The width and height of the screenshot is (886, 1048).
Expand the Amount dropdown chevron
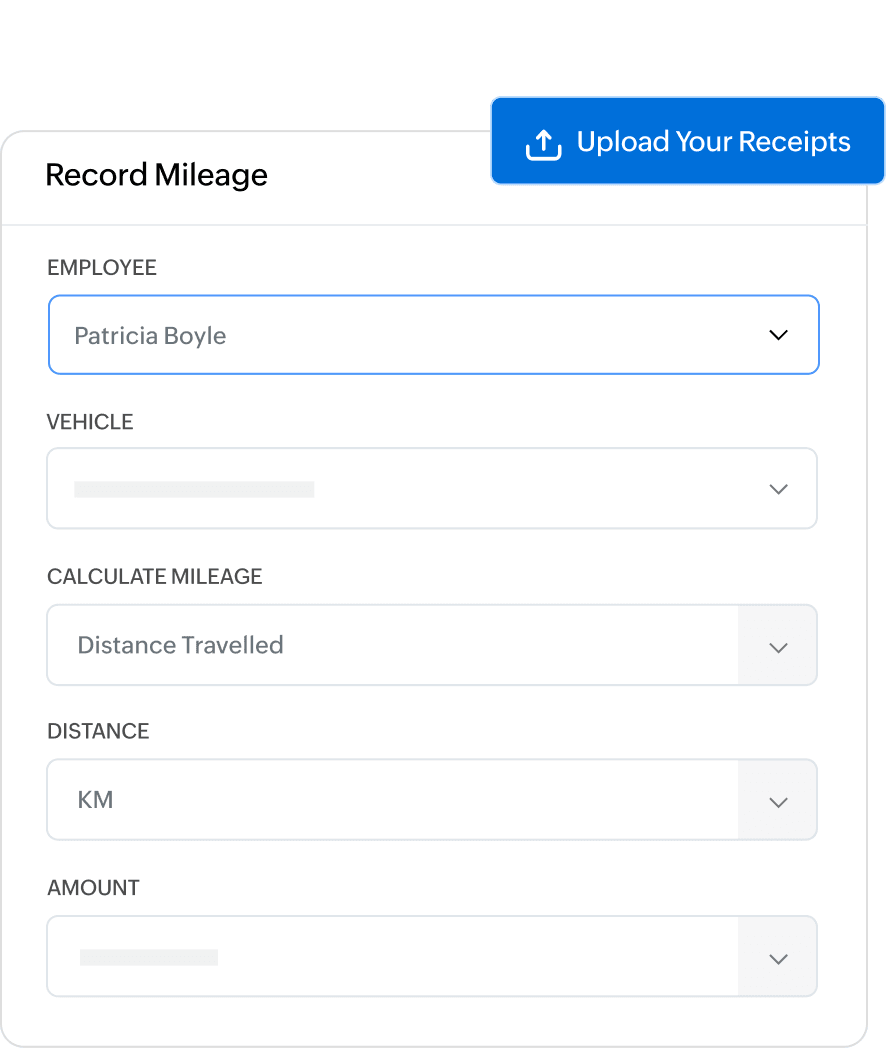778,958
